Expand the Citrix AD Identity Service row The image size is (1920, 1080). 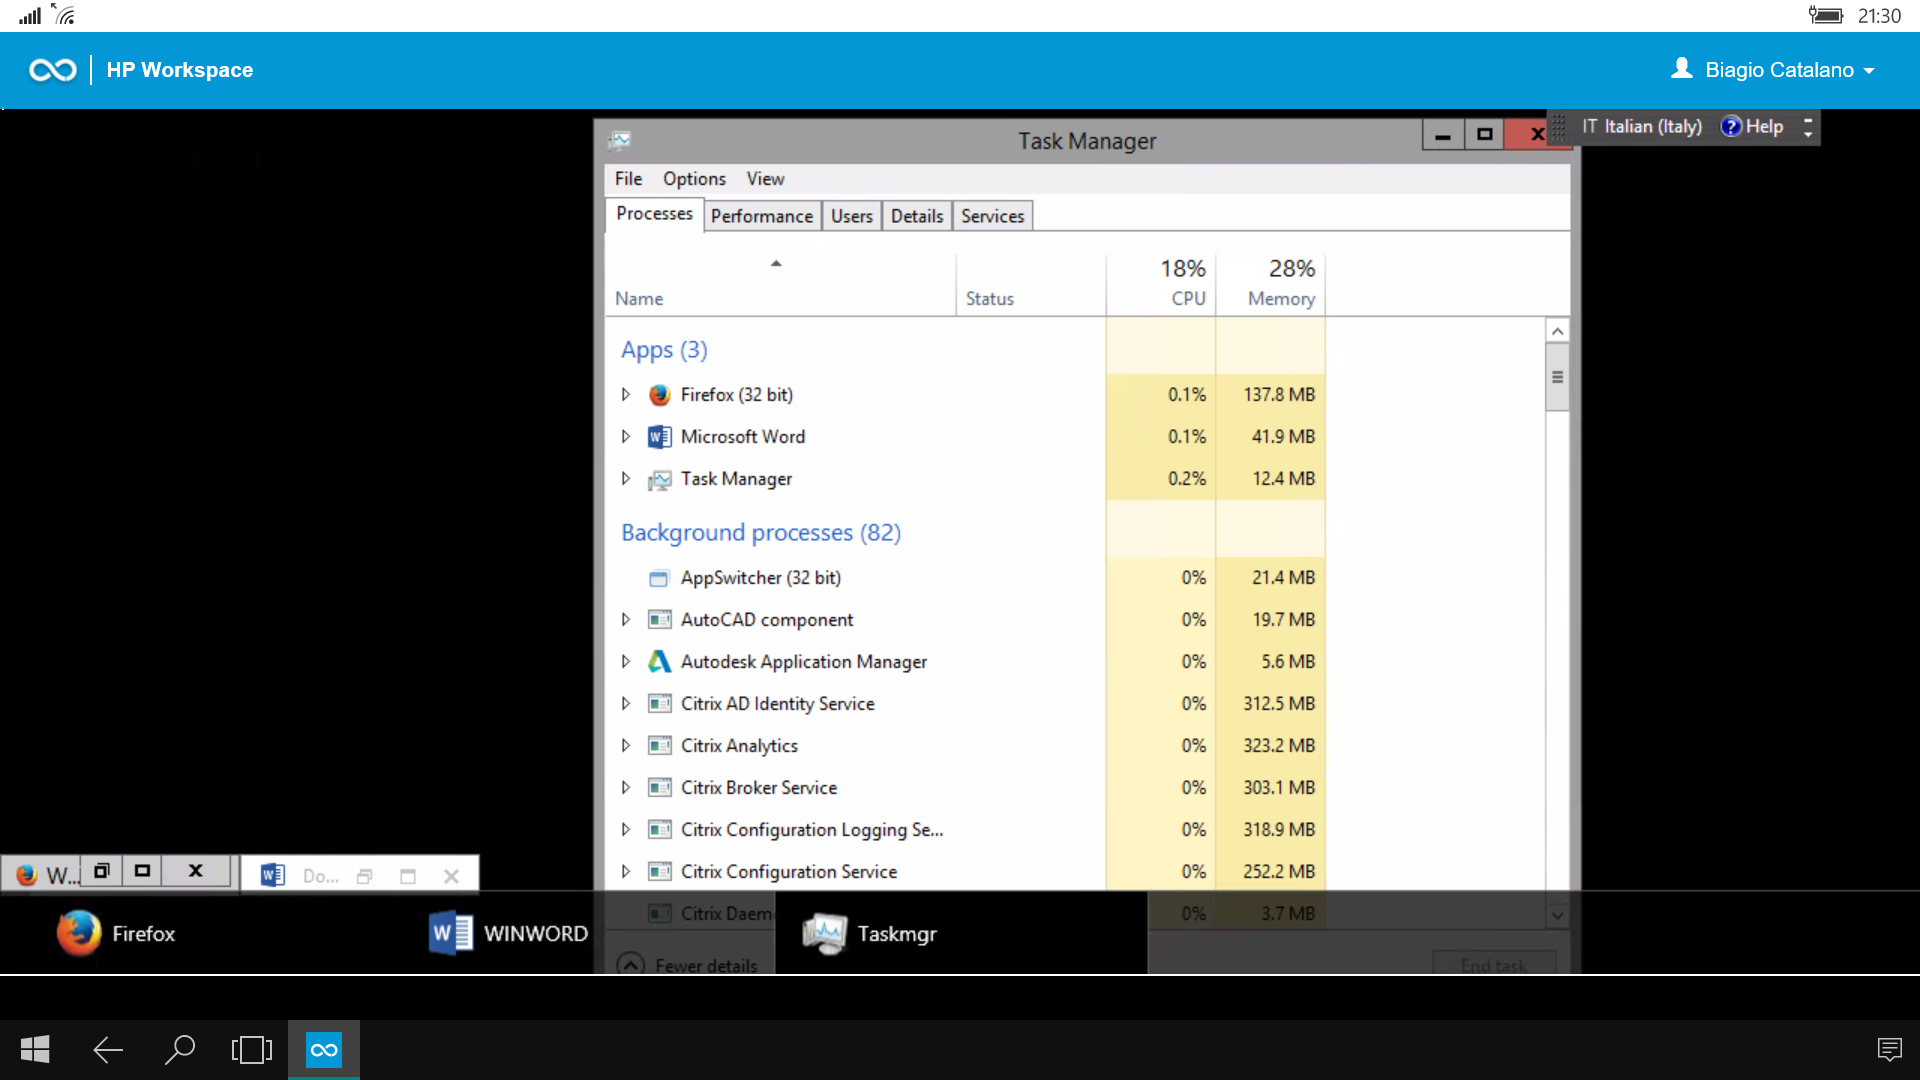coord(626,704)
